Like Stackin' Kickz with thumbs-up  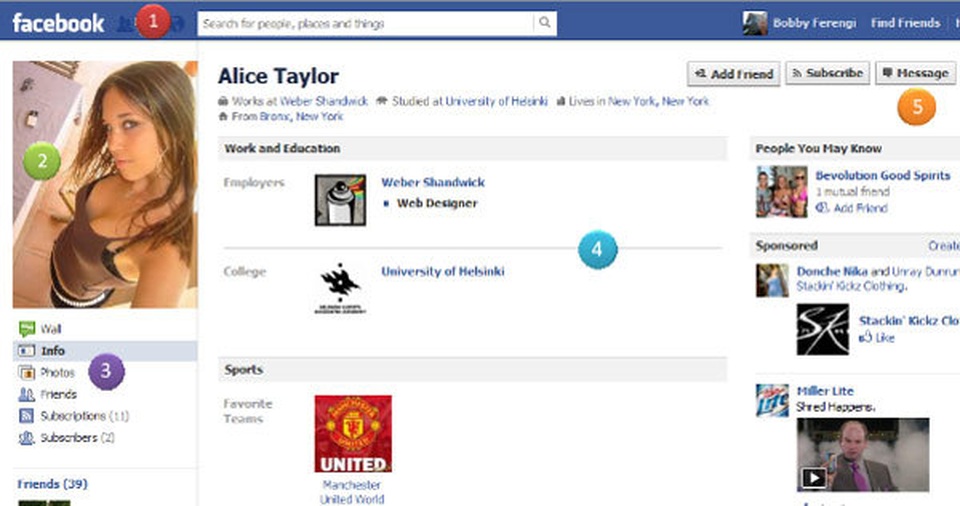point(876,338)
